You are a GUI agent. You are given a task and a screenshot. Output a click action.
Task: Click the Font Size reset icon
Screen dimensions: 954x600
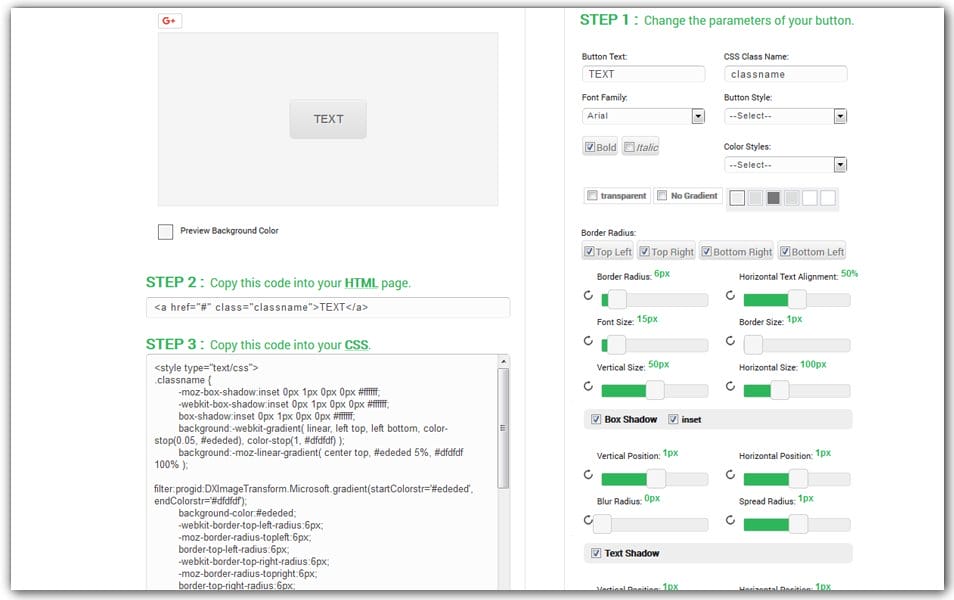coord(588,342)
